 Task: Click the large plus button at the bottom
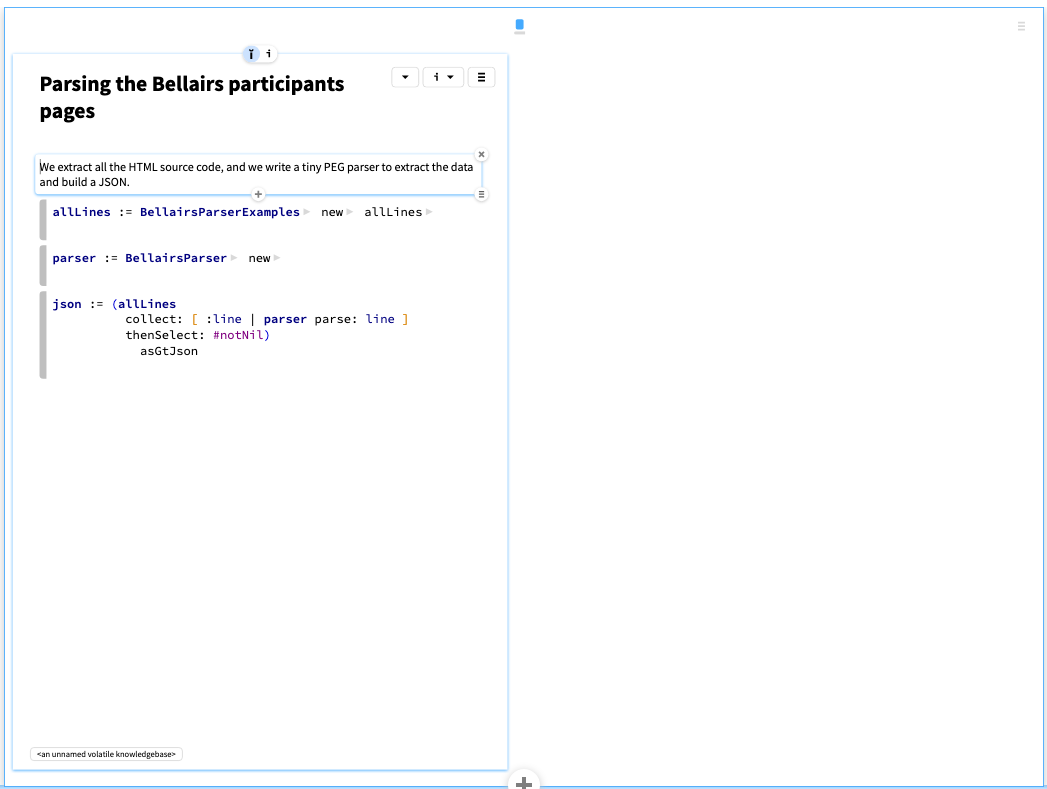tap(523, 782)
